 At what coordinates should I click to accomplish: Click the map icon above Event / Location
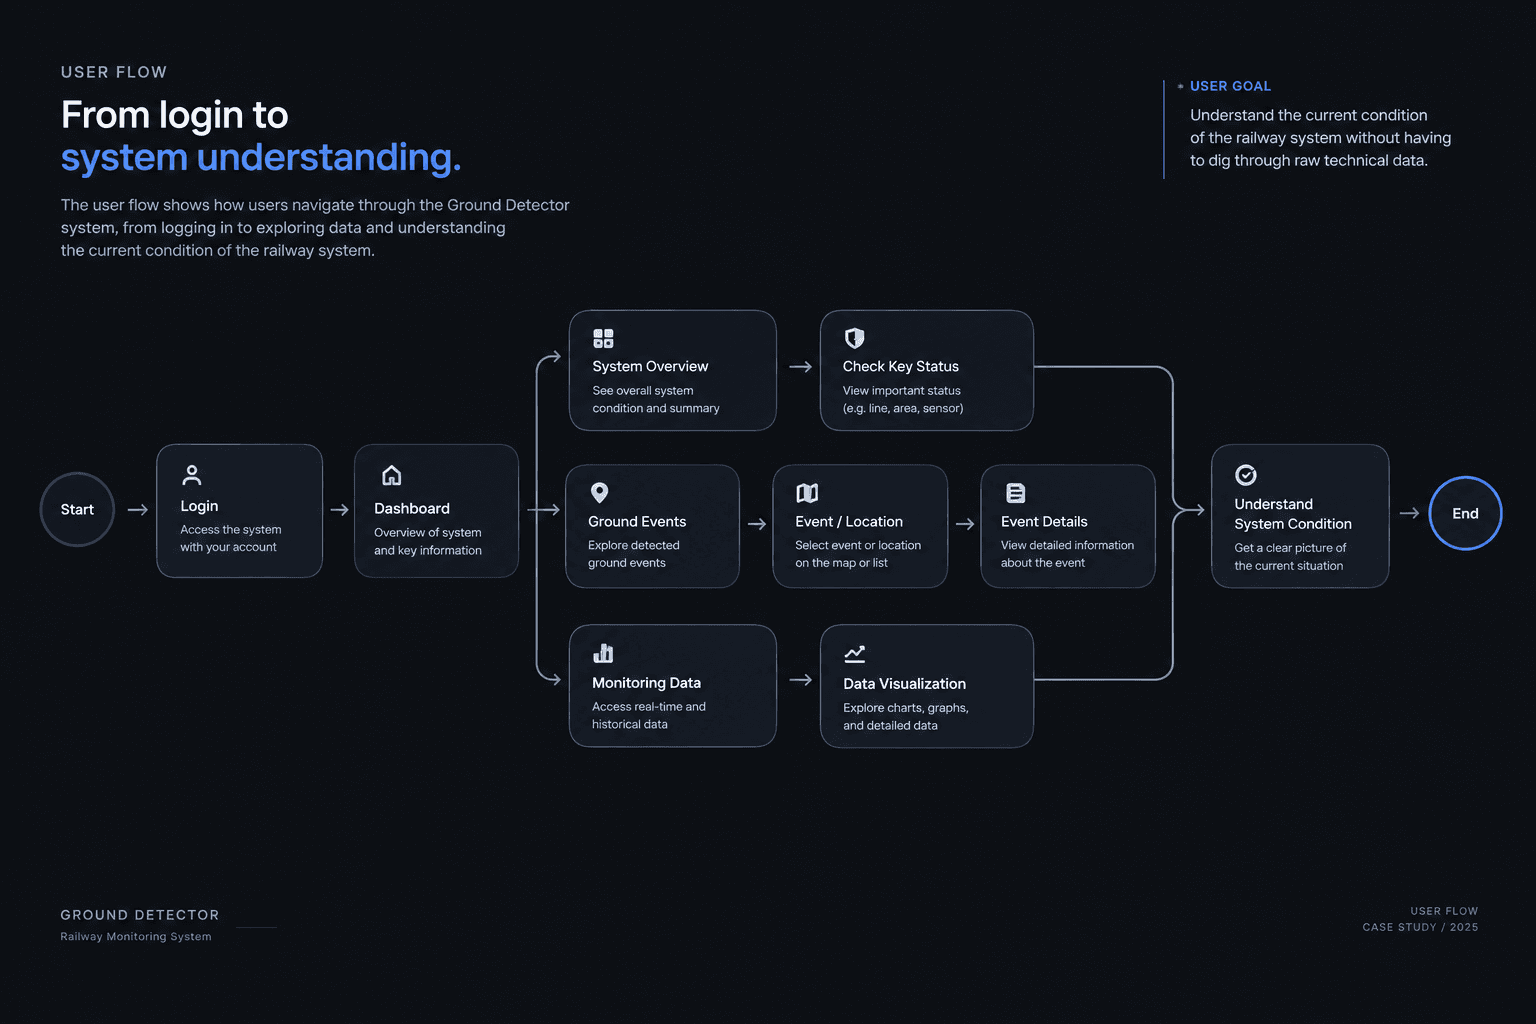pos(807,493)
